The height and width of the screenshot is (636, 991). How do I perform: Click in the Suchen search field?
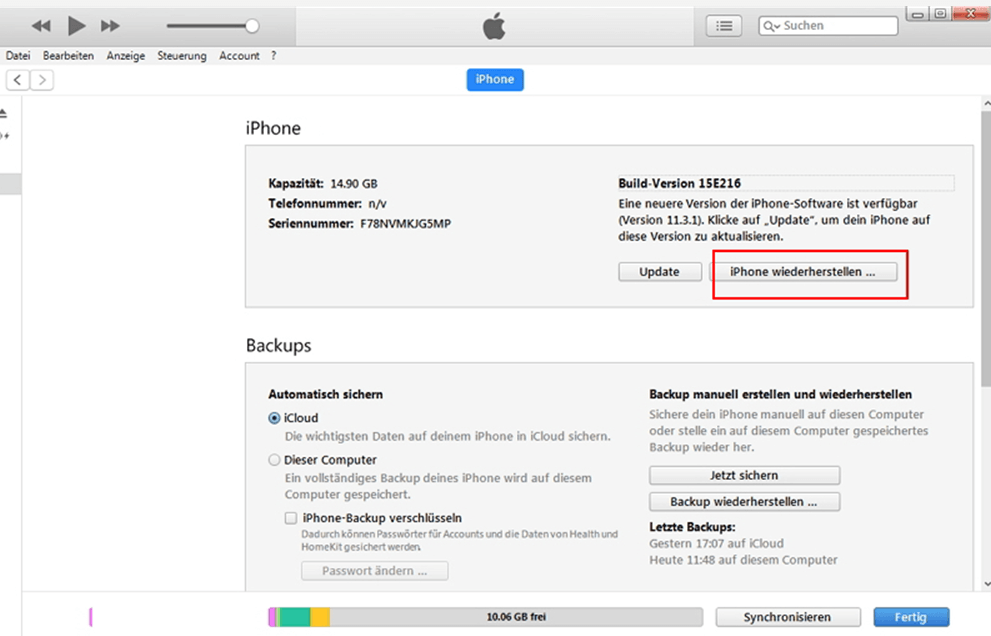[835, 26]
